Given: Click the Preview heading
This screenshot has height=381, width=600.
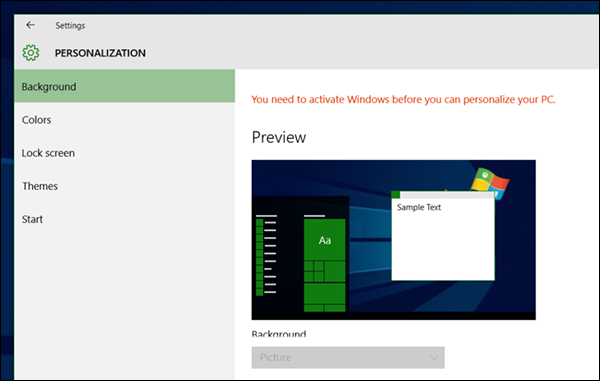Looking at the screenshot, I should pos(279,137).
